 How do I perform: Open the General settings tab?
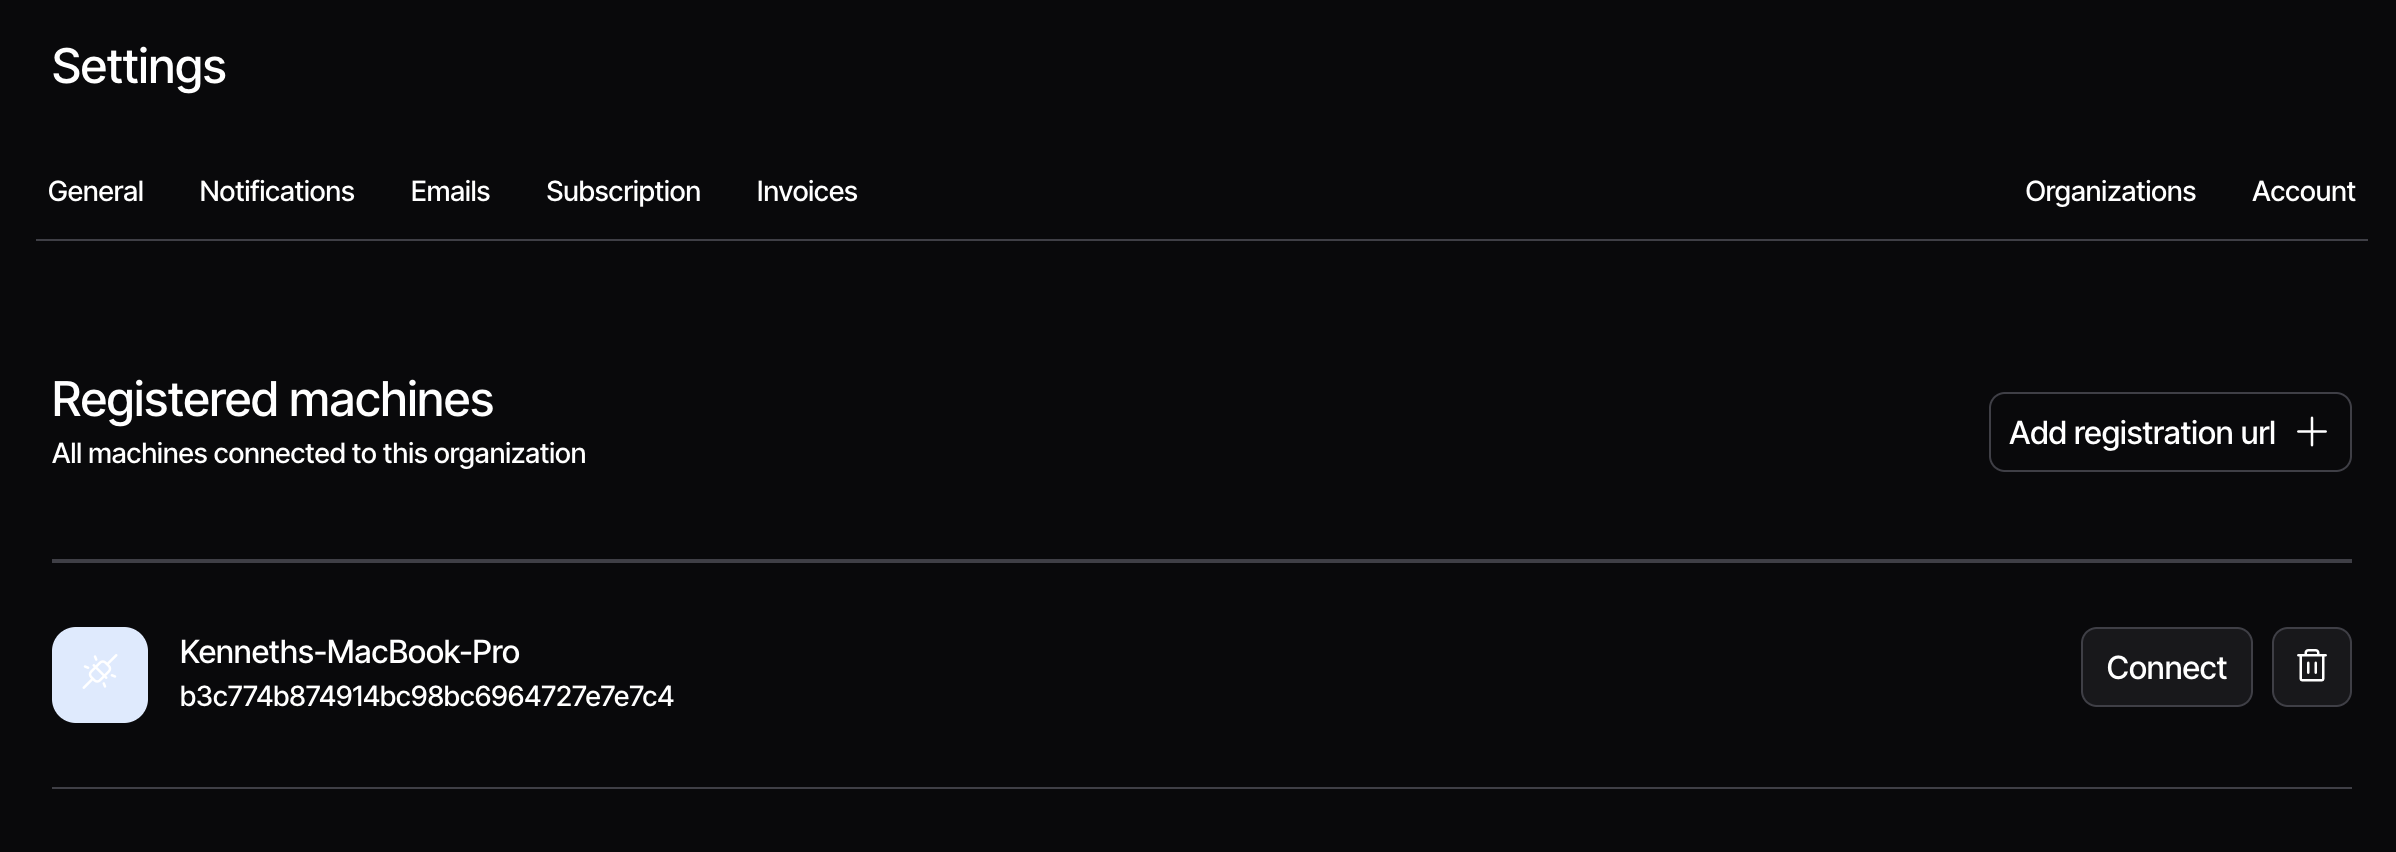pyautogui.click(x=96, y=191)
